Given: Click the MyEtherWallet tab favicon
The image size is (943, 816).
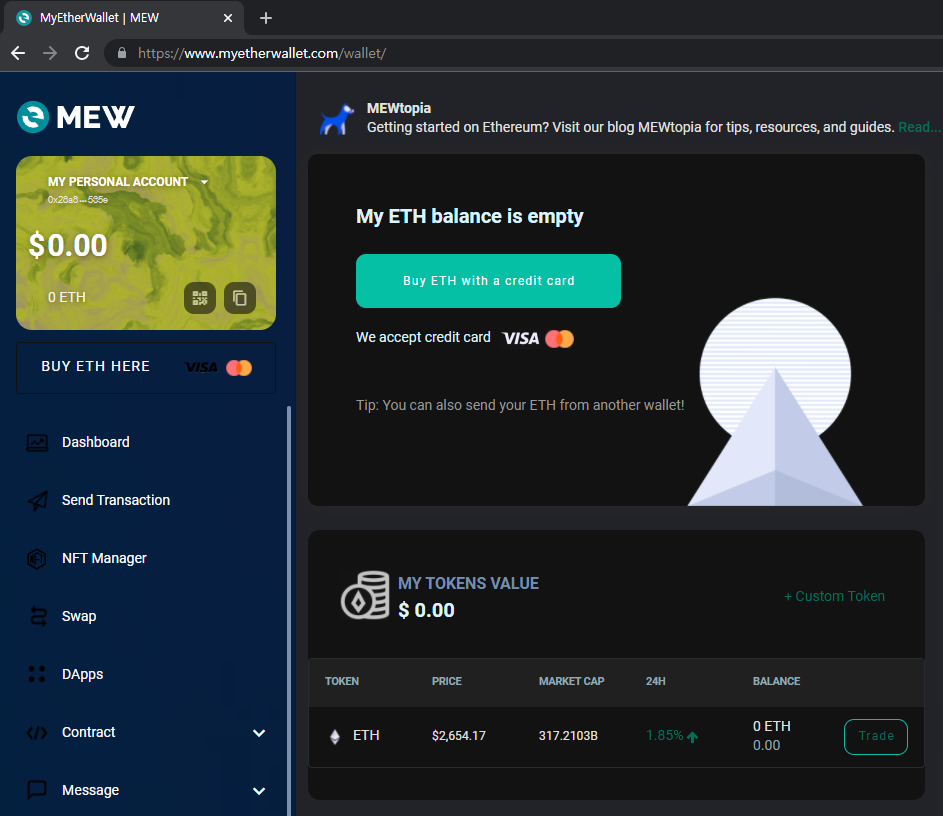Looking at the screenshot, I should pyautogui.click(x=24, y=18).
